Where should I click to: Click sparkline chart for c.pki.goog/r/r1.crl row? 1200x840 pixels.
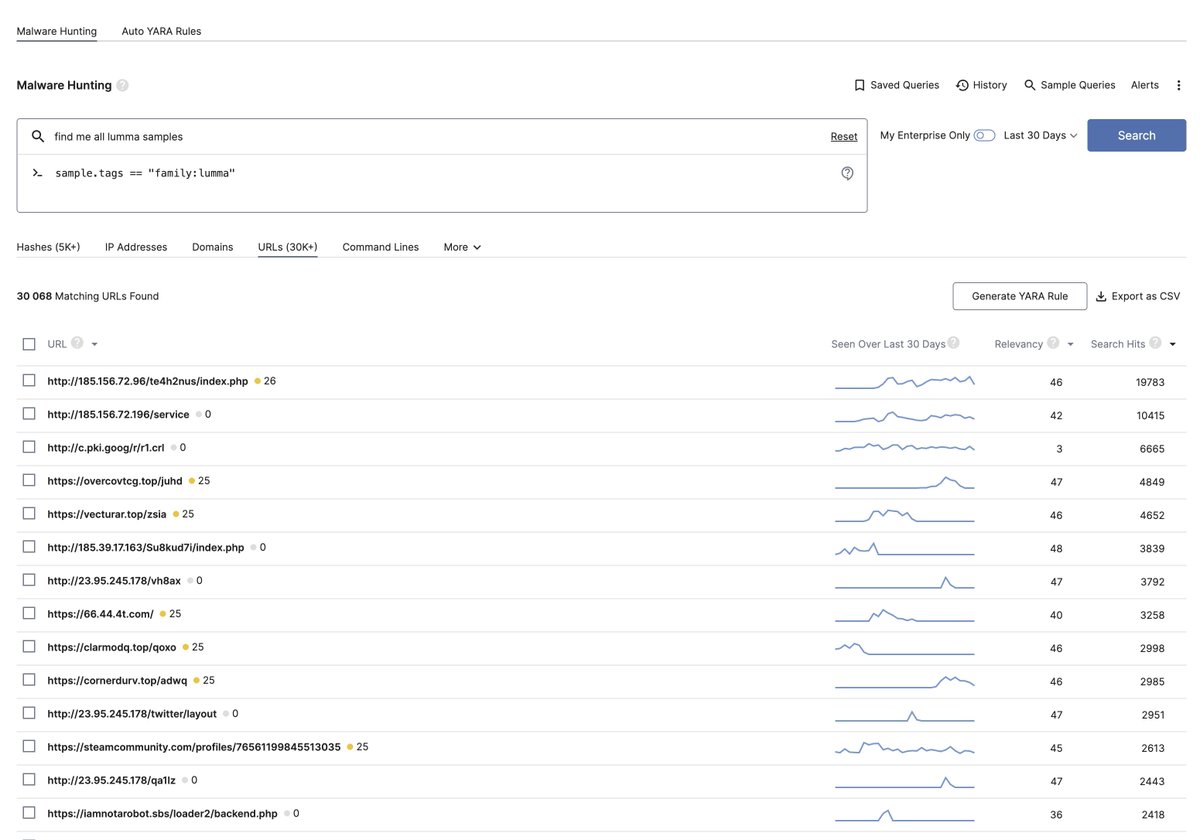click(904, 448)
